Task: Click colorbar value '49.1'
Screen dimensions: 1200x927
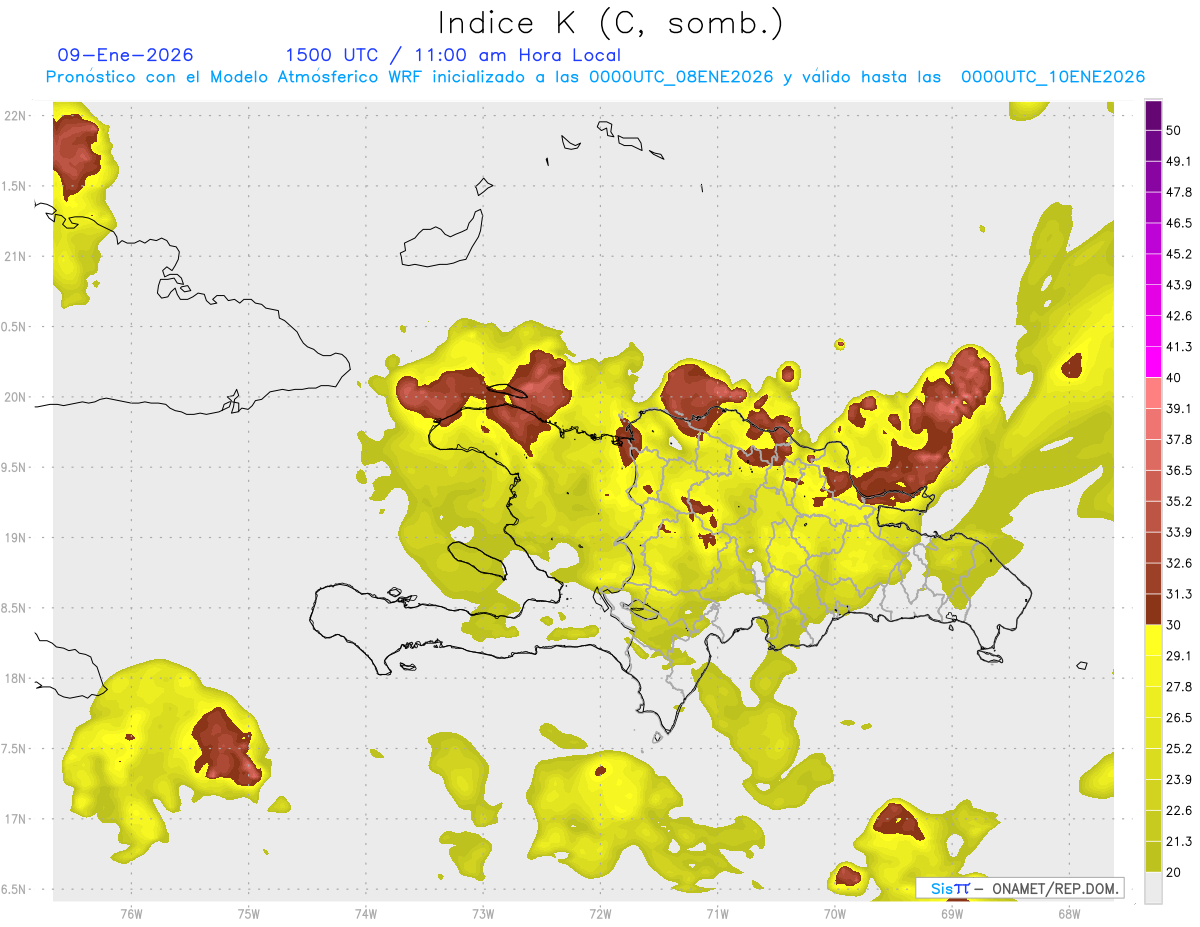Action: coord(1179,162)
